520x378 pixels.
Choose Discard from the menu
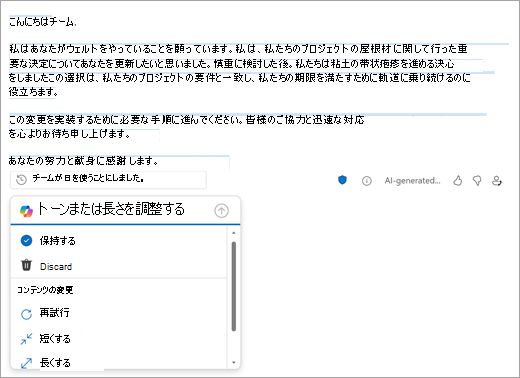119,266
